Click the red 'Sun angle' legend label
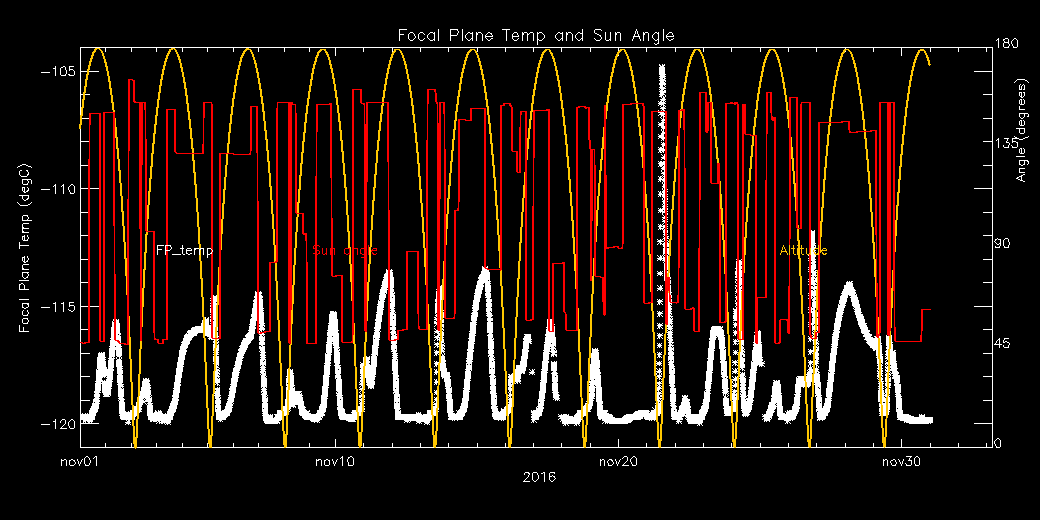 (x=345, y=251)
